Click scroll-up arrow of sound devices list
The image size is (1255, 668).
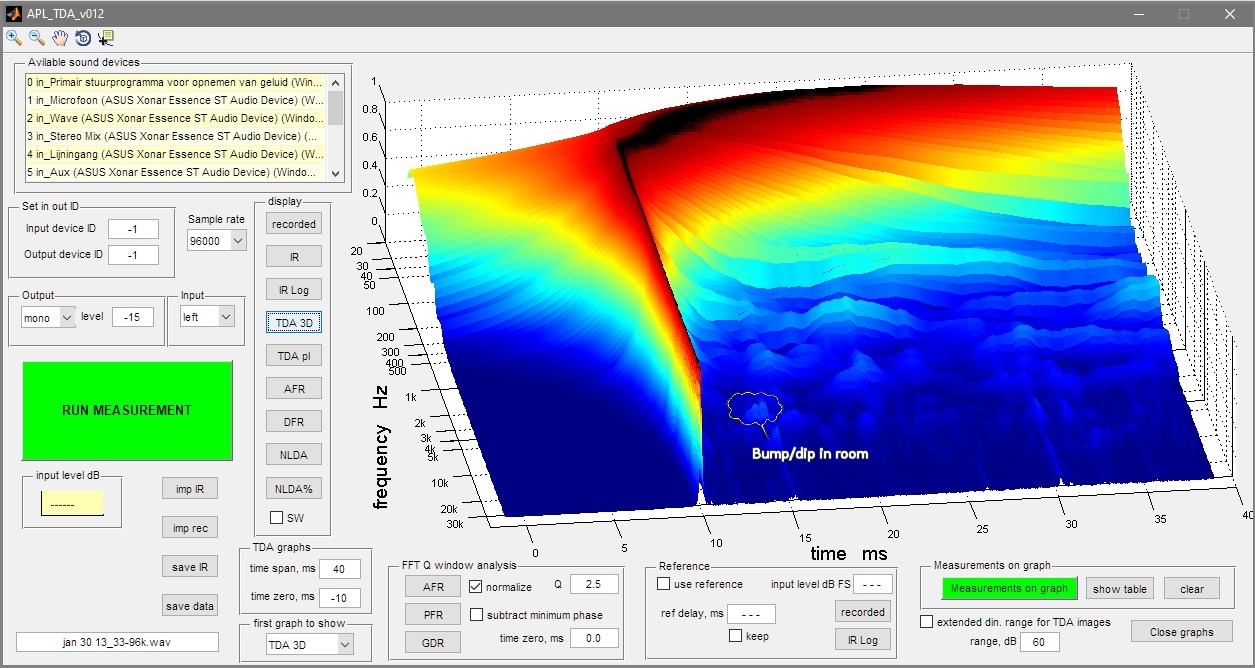336,82
